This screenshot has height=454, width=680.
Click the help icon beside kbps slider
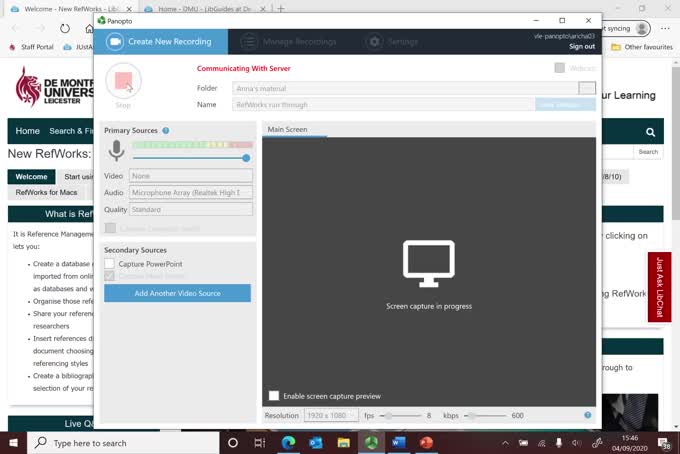(x=588, y=415)
